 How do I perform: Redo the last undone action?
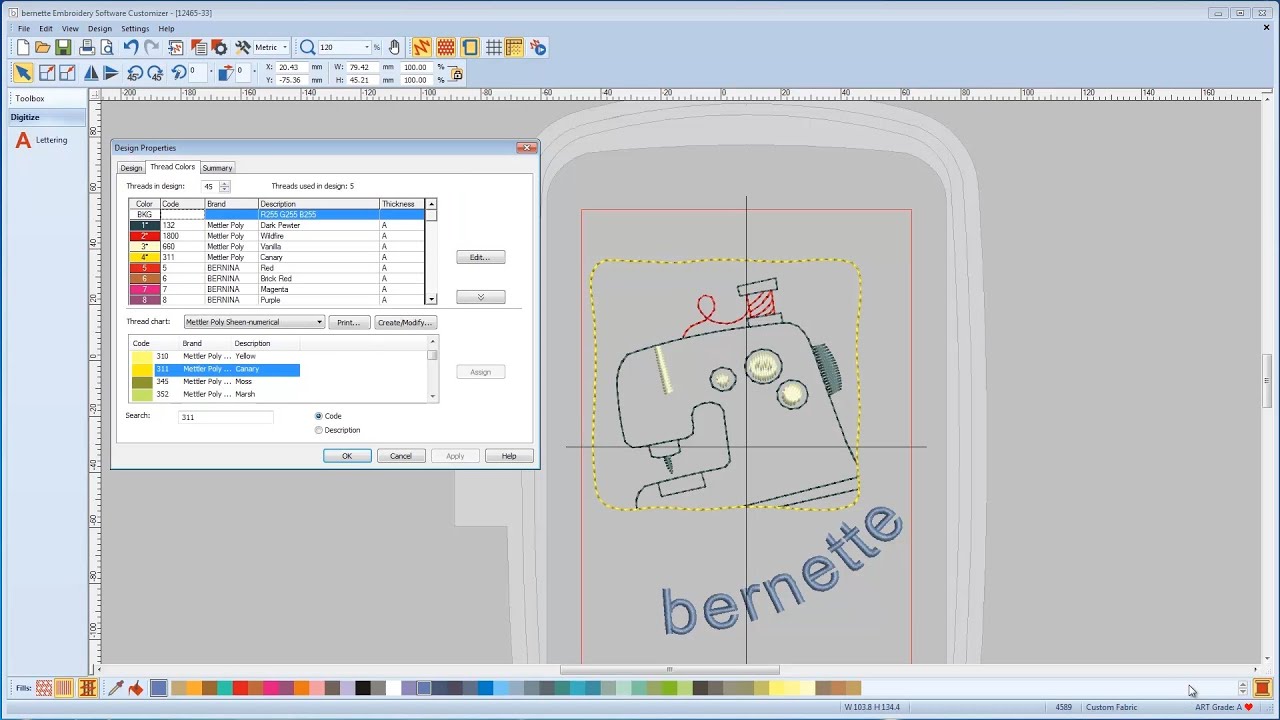pos(151,47)
